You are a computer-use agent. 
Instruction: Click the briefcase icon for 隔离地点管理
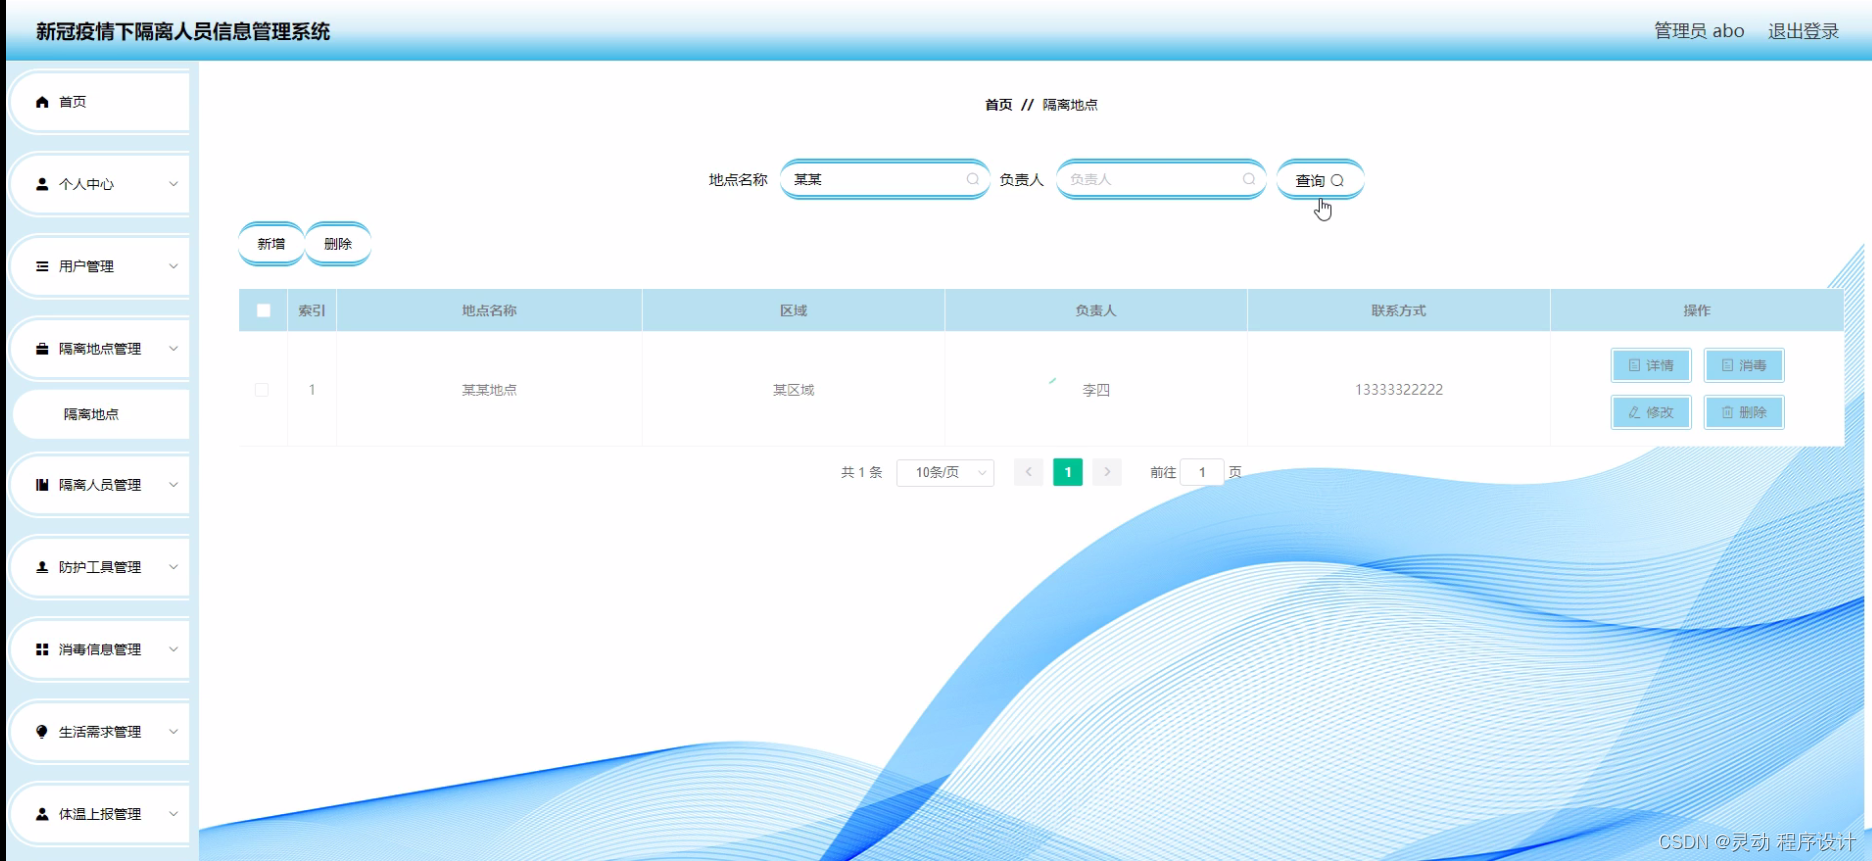(42, 349)
